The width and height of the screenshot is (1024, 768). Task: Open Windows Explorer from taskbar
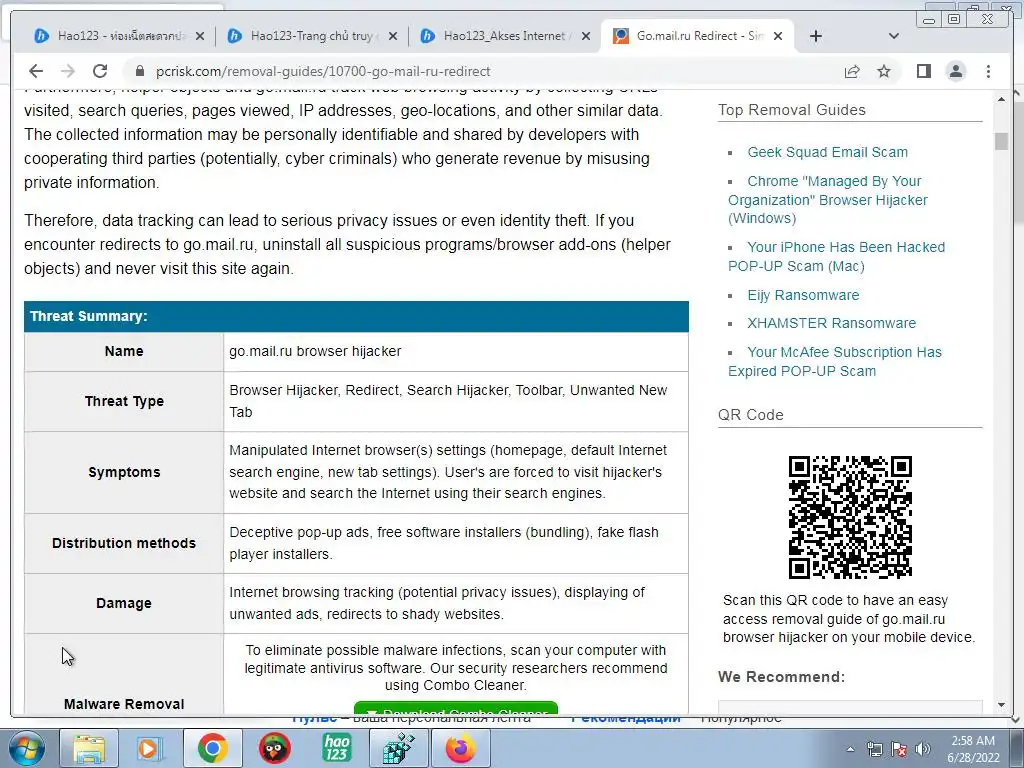[x=89, y=749]
